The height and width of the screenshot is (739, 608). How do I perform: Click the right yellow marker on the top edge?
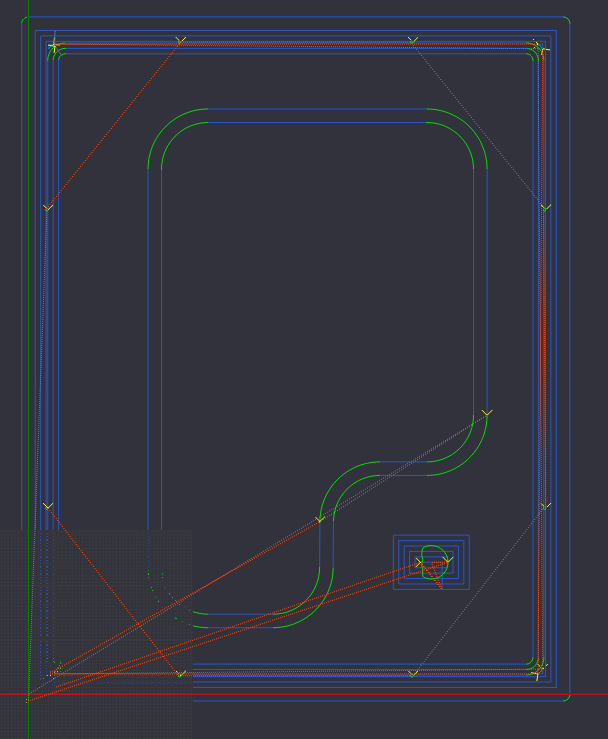coord(413,40)
